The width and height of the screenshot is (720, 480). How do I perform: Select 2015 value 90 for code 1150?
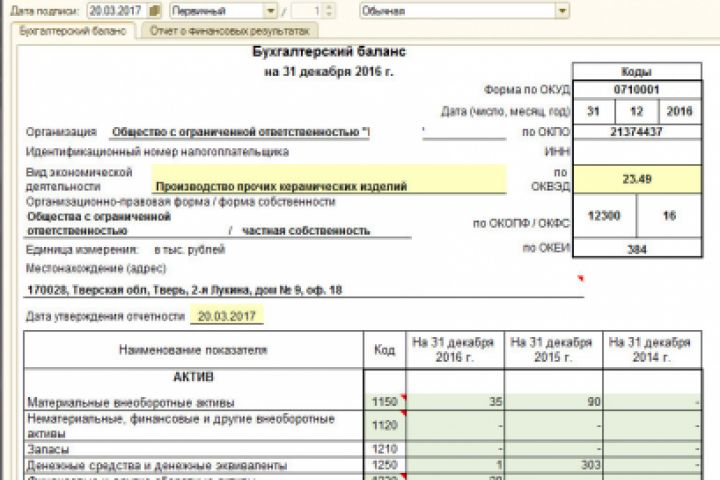(554, 402)
